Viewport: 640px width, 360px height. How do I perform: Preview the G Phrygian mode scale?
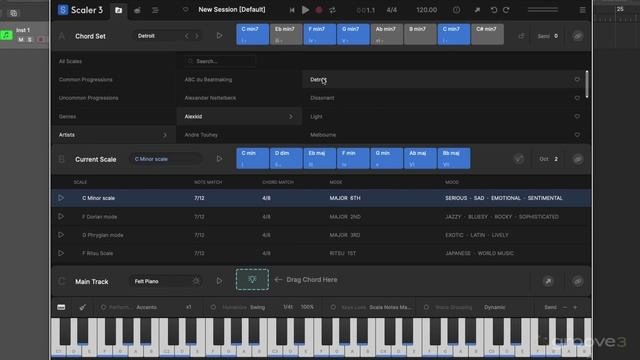pos(61,235)
